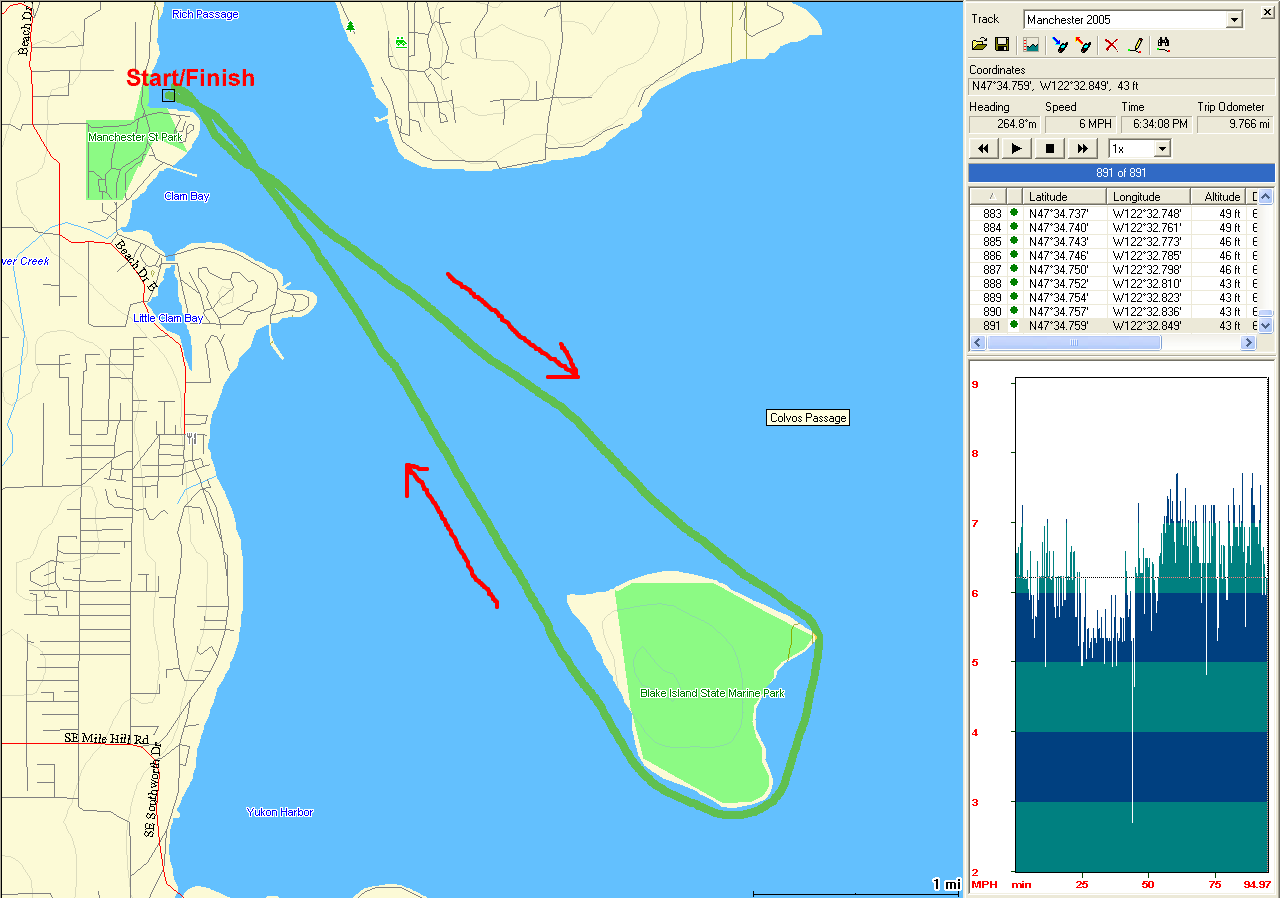Sort table by Latitude column header

pyautogui.click(x=1064, y=197)
